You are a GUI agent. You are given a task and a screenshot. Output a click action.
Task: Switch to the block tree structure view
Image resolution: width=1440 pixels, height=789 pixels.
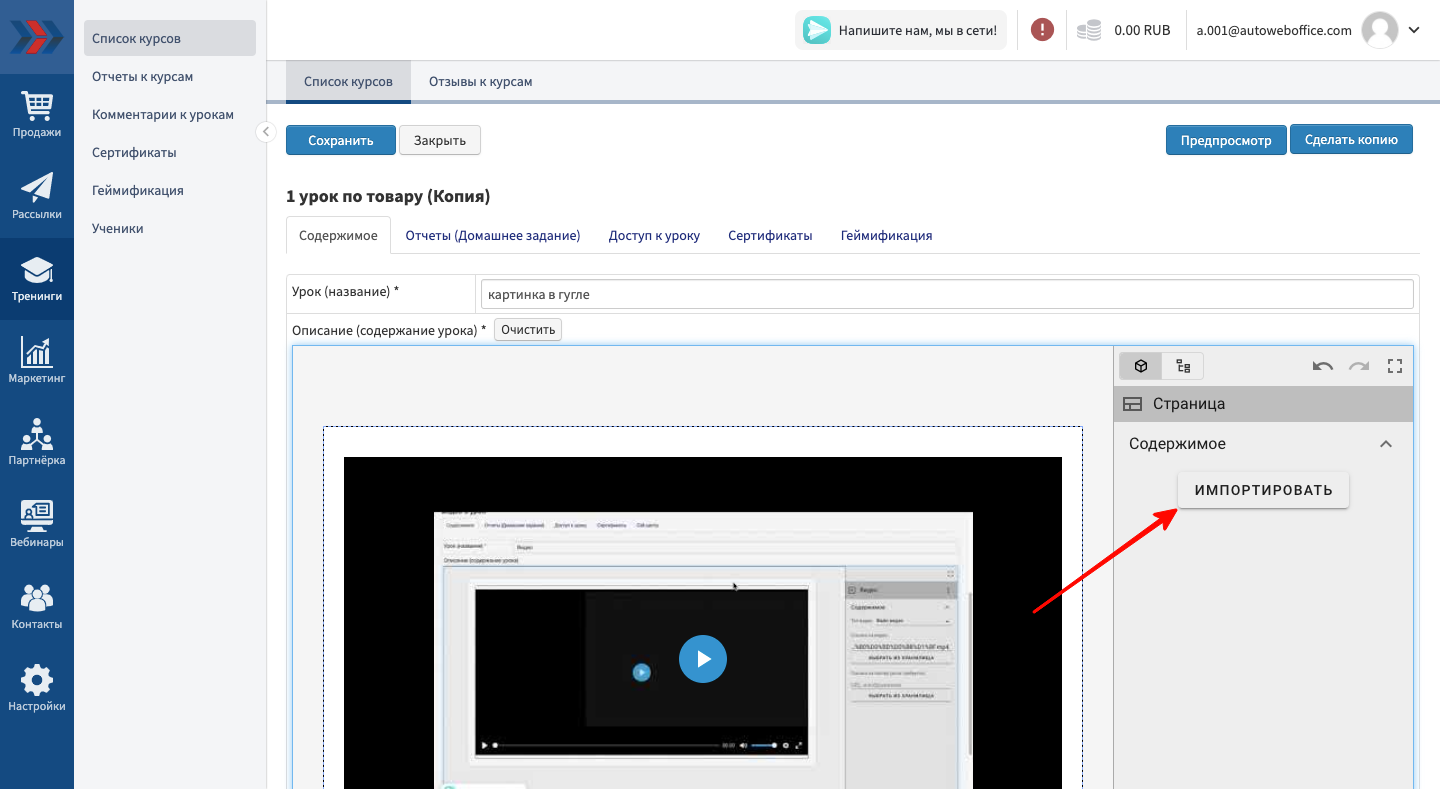(1183, 366)
